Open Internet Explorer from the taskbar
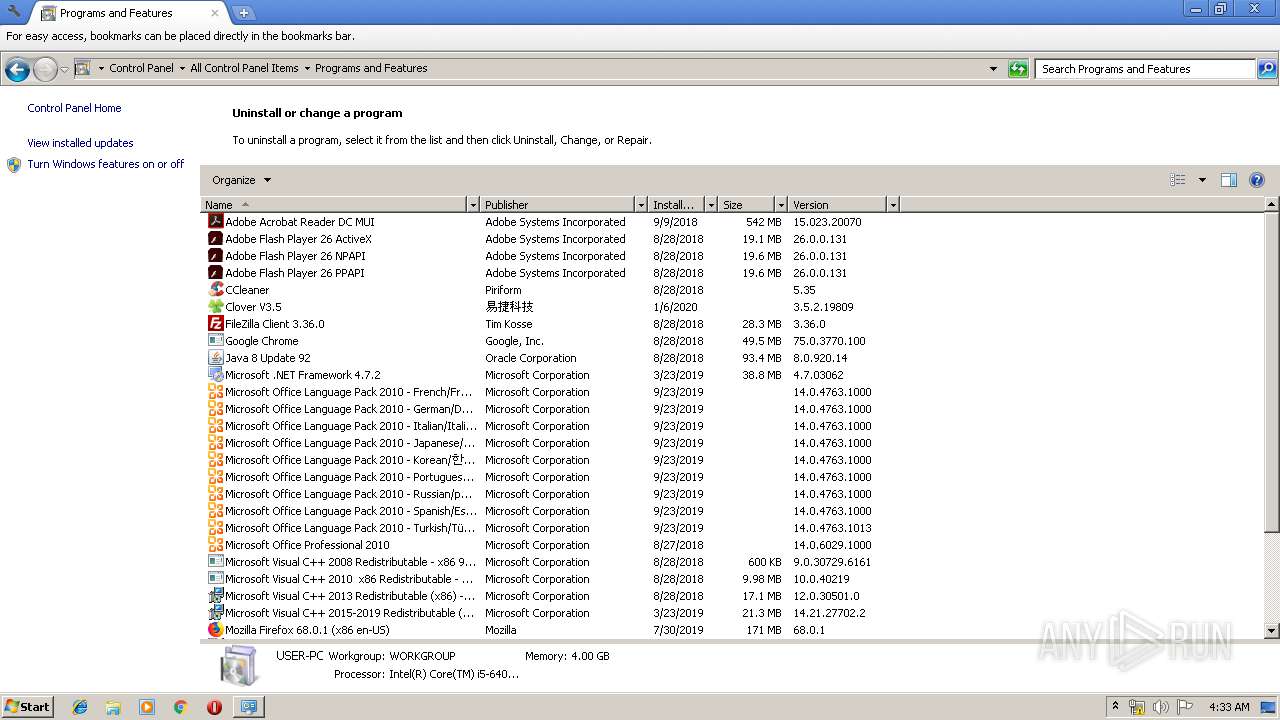The image size is (1280, 720). coord(80,707)
